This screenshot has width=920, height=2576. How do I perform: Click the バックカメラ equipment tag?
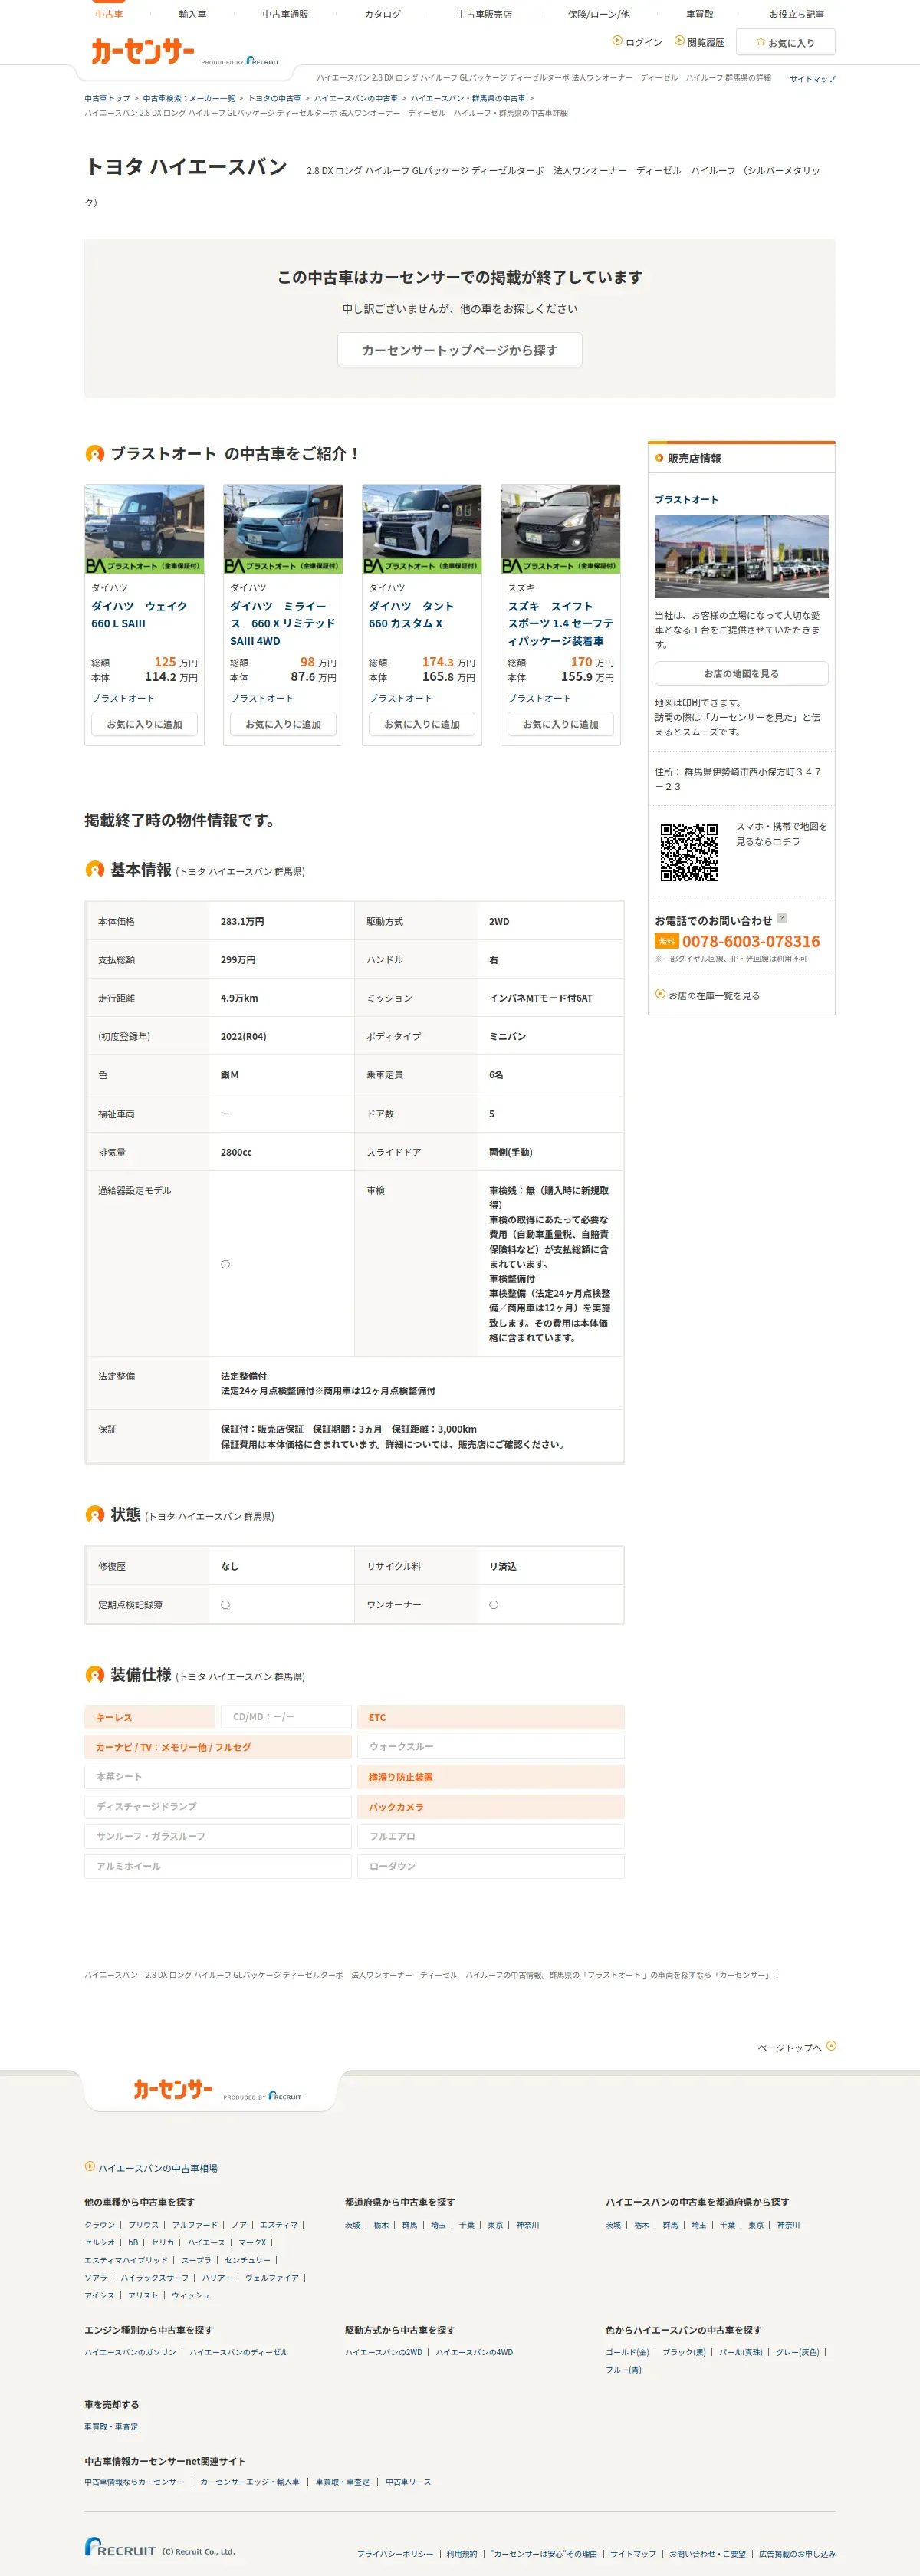pos(491,1806)
